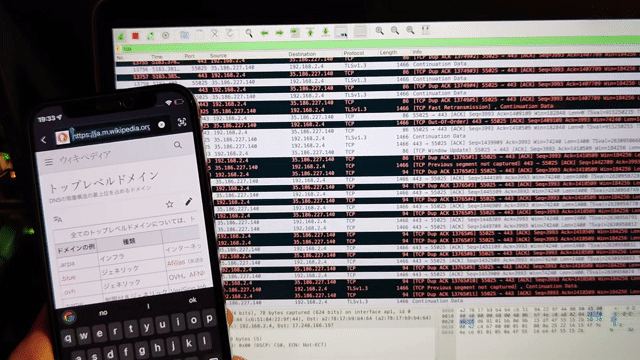Select the TCP Fast Retransmission packet row
This screenshot has height=360, width=640.
[420, 108]
